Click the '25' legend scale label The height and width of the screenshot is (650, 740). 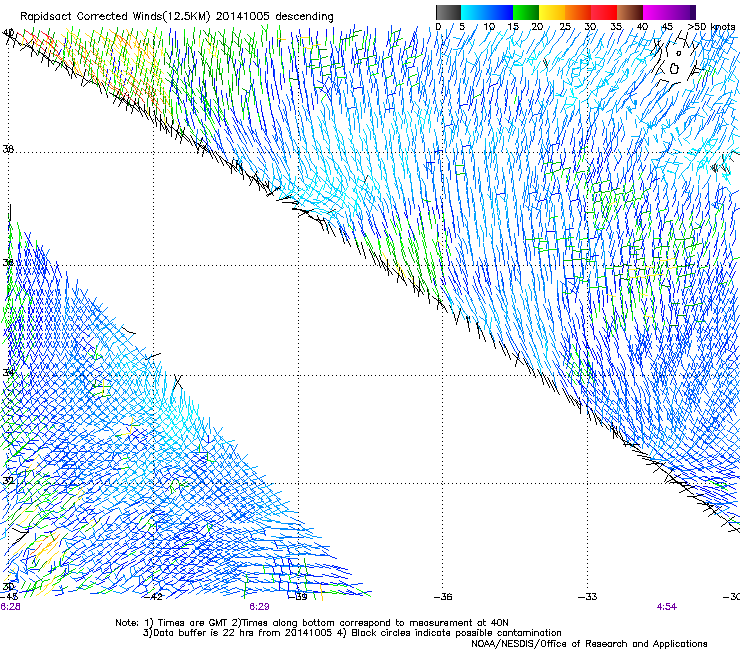click(x=565, y=27)
